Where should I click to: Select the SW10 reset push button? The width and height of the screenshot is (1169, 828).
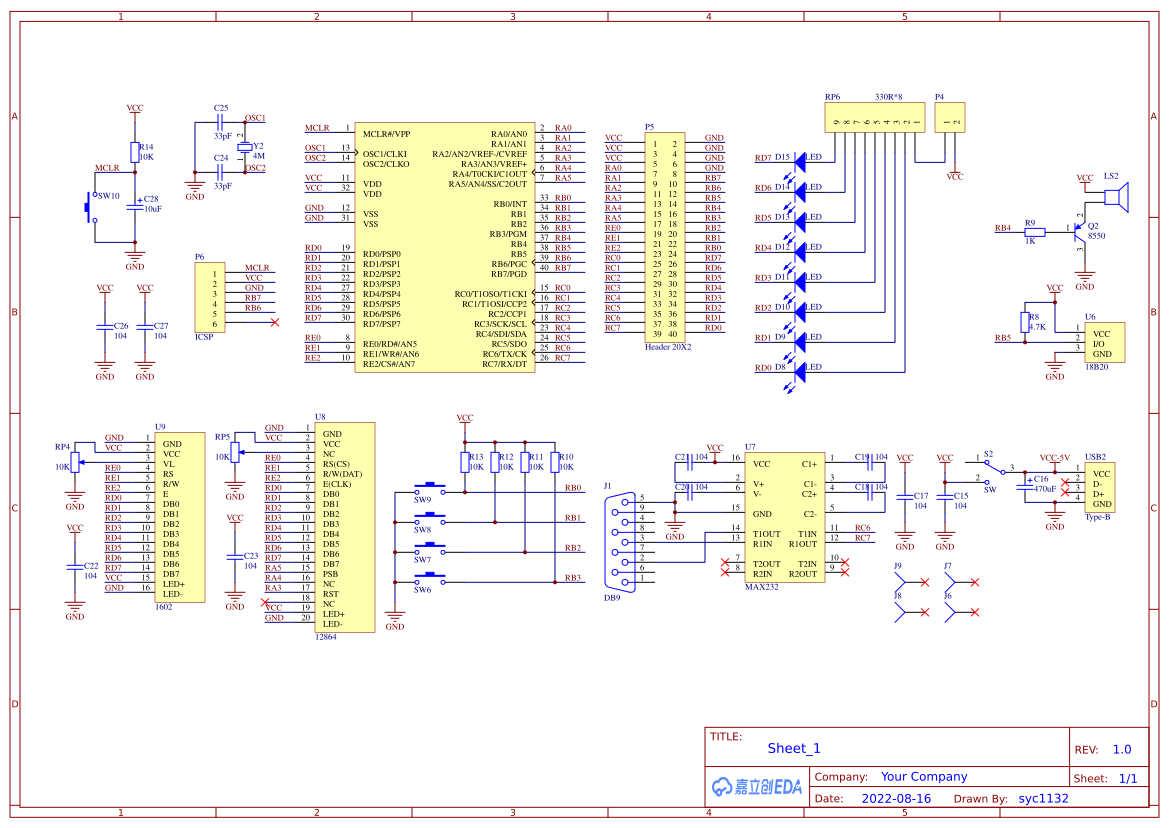(x=91, y=206)
